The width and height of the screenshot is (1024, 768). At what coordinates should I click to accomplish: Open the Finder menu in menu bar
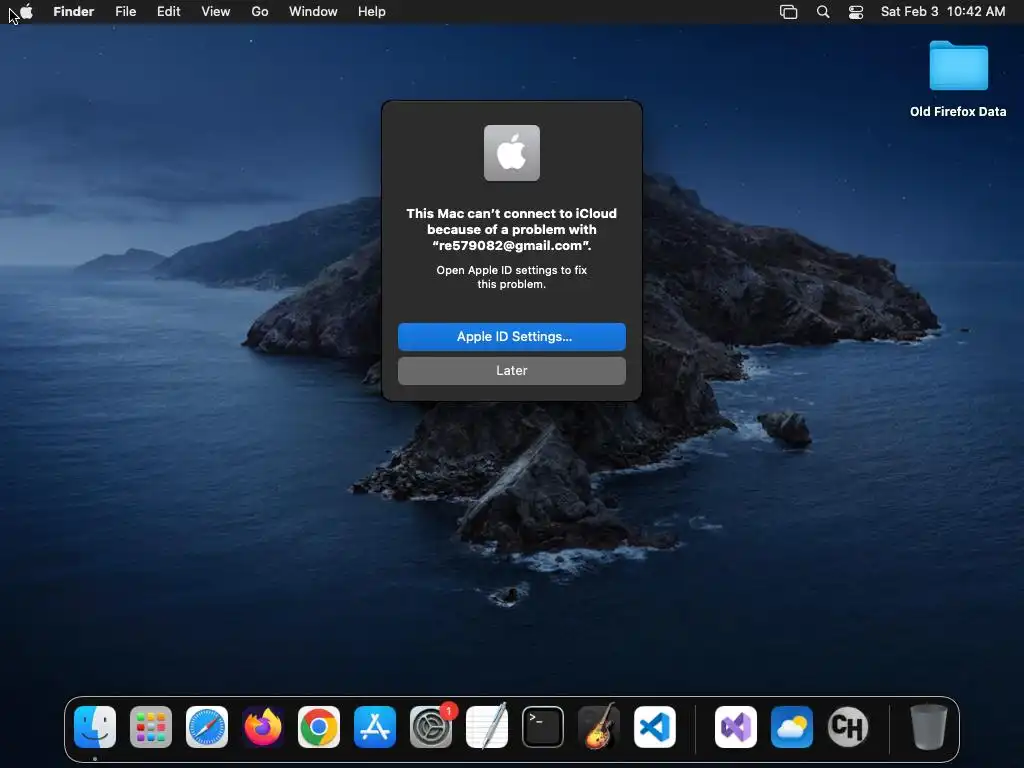click(x=73, y=12)
